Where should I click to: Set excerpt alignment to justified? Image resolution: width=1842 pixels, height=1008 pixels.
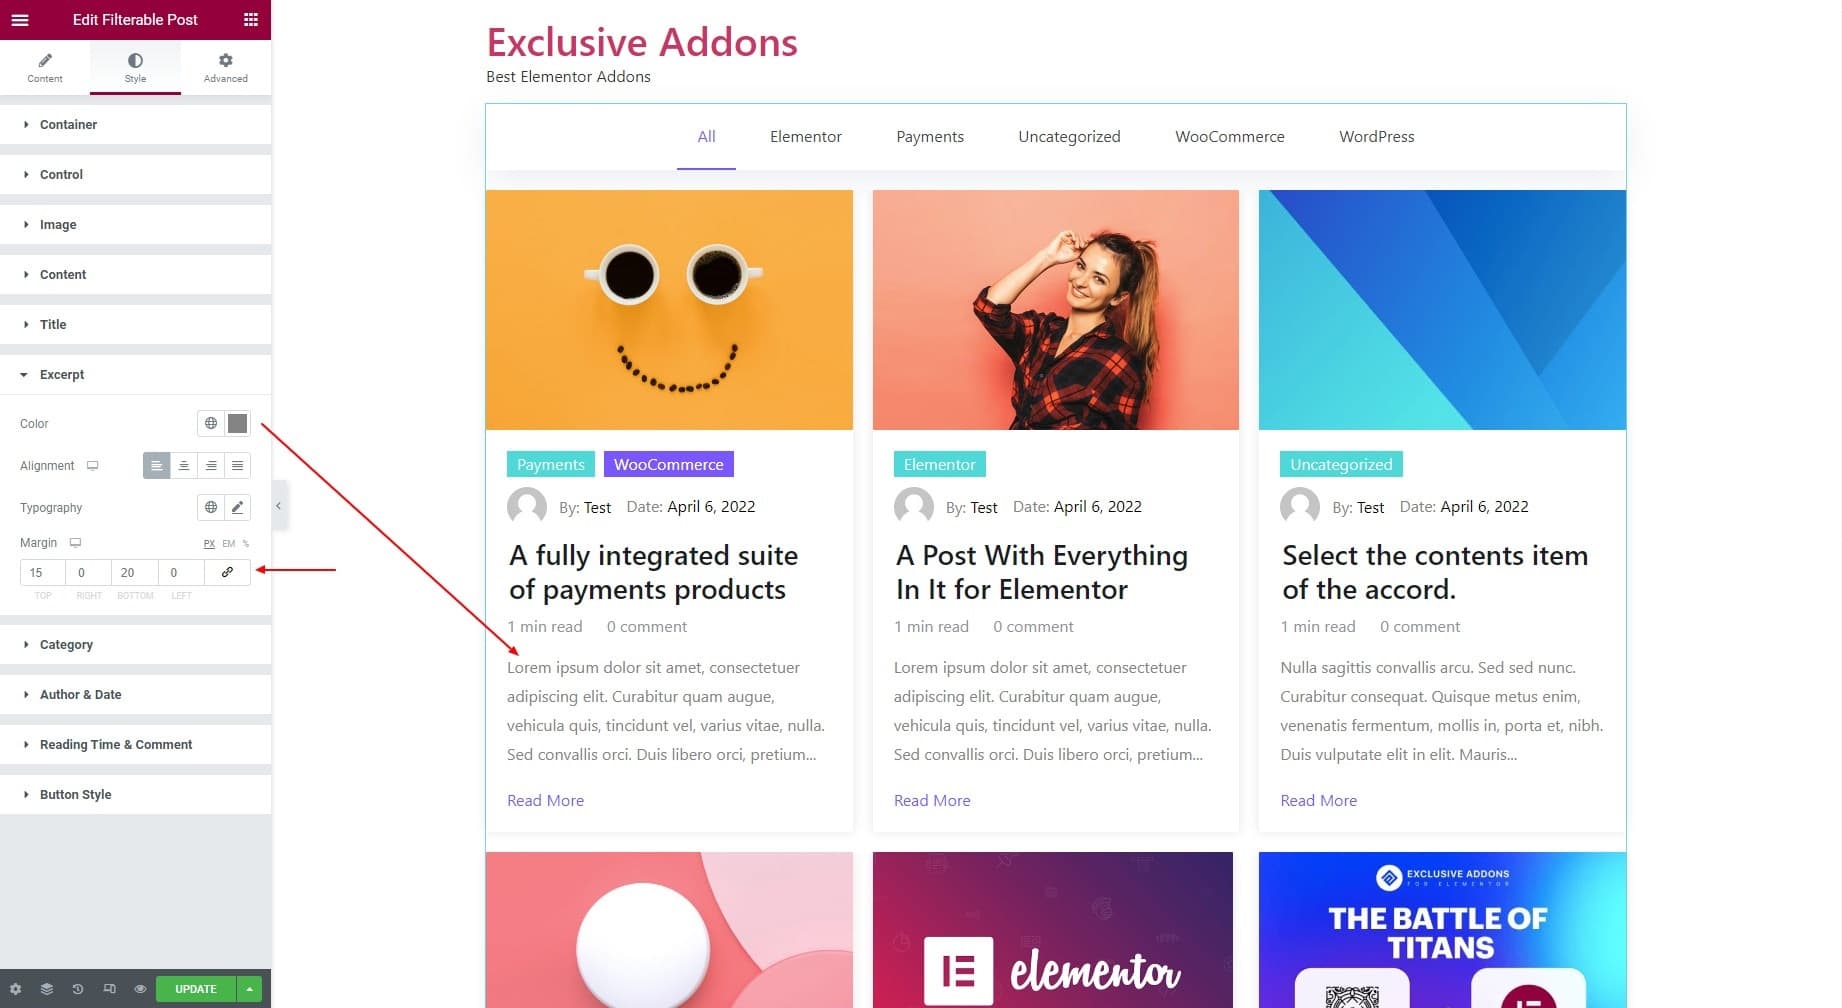pos(237,465)
